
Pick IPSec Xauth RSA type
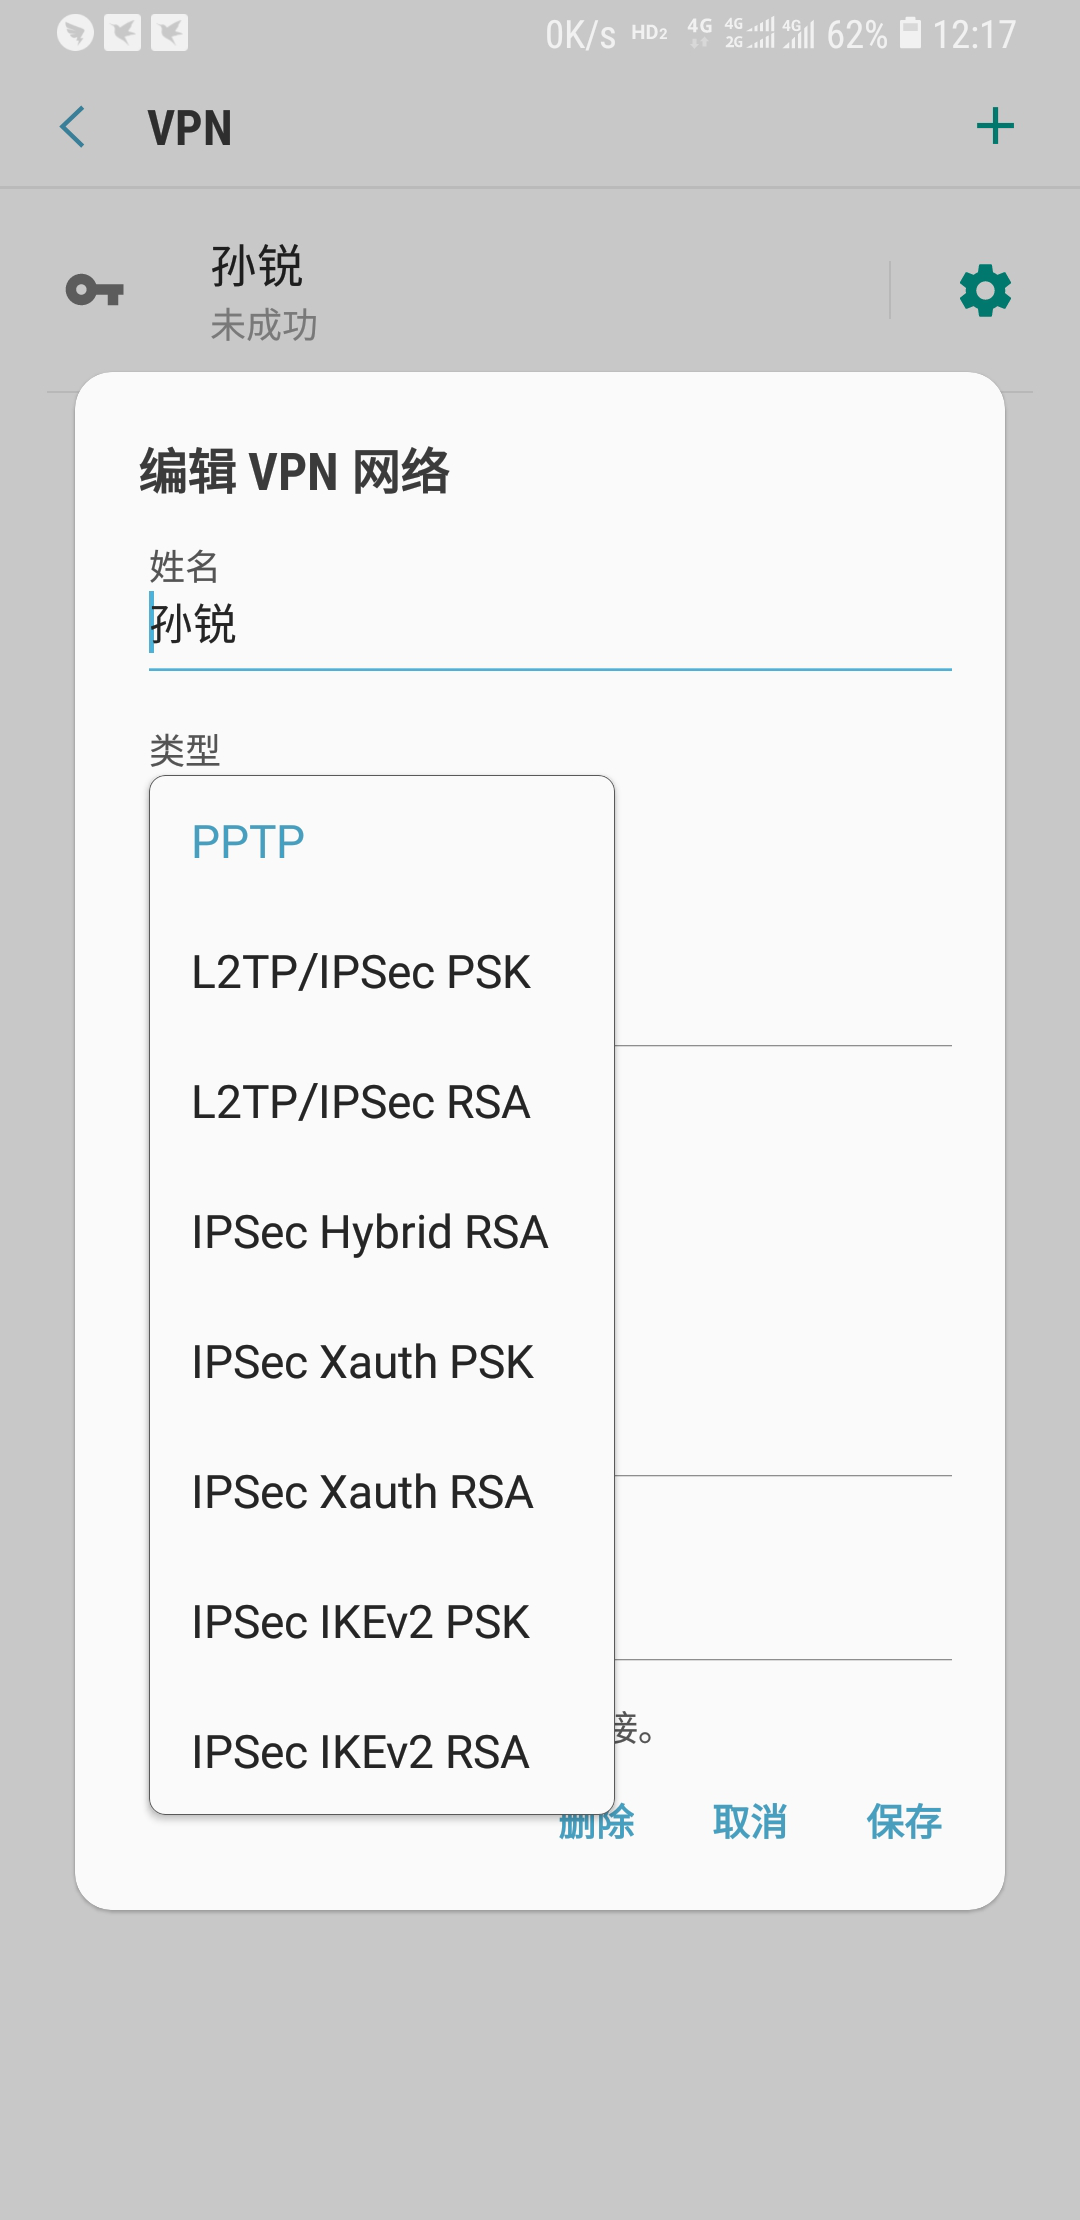tap(363, 1492)
